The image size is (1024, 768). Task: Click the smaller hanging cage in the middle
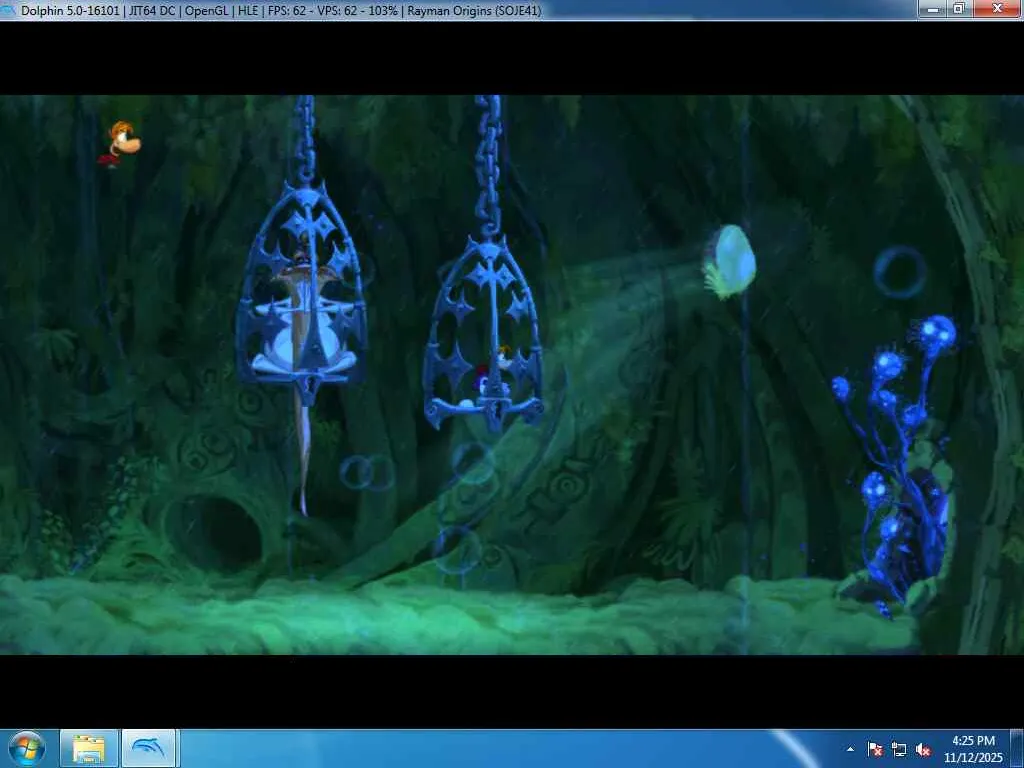click(x=484, y=333)
